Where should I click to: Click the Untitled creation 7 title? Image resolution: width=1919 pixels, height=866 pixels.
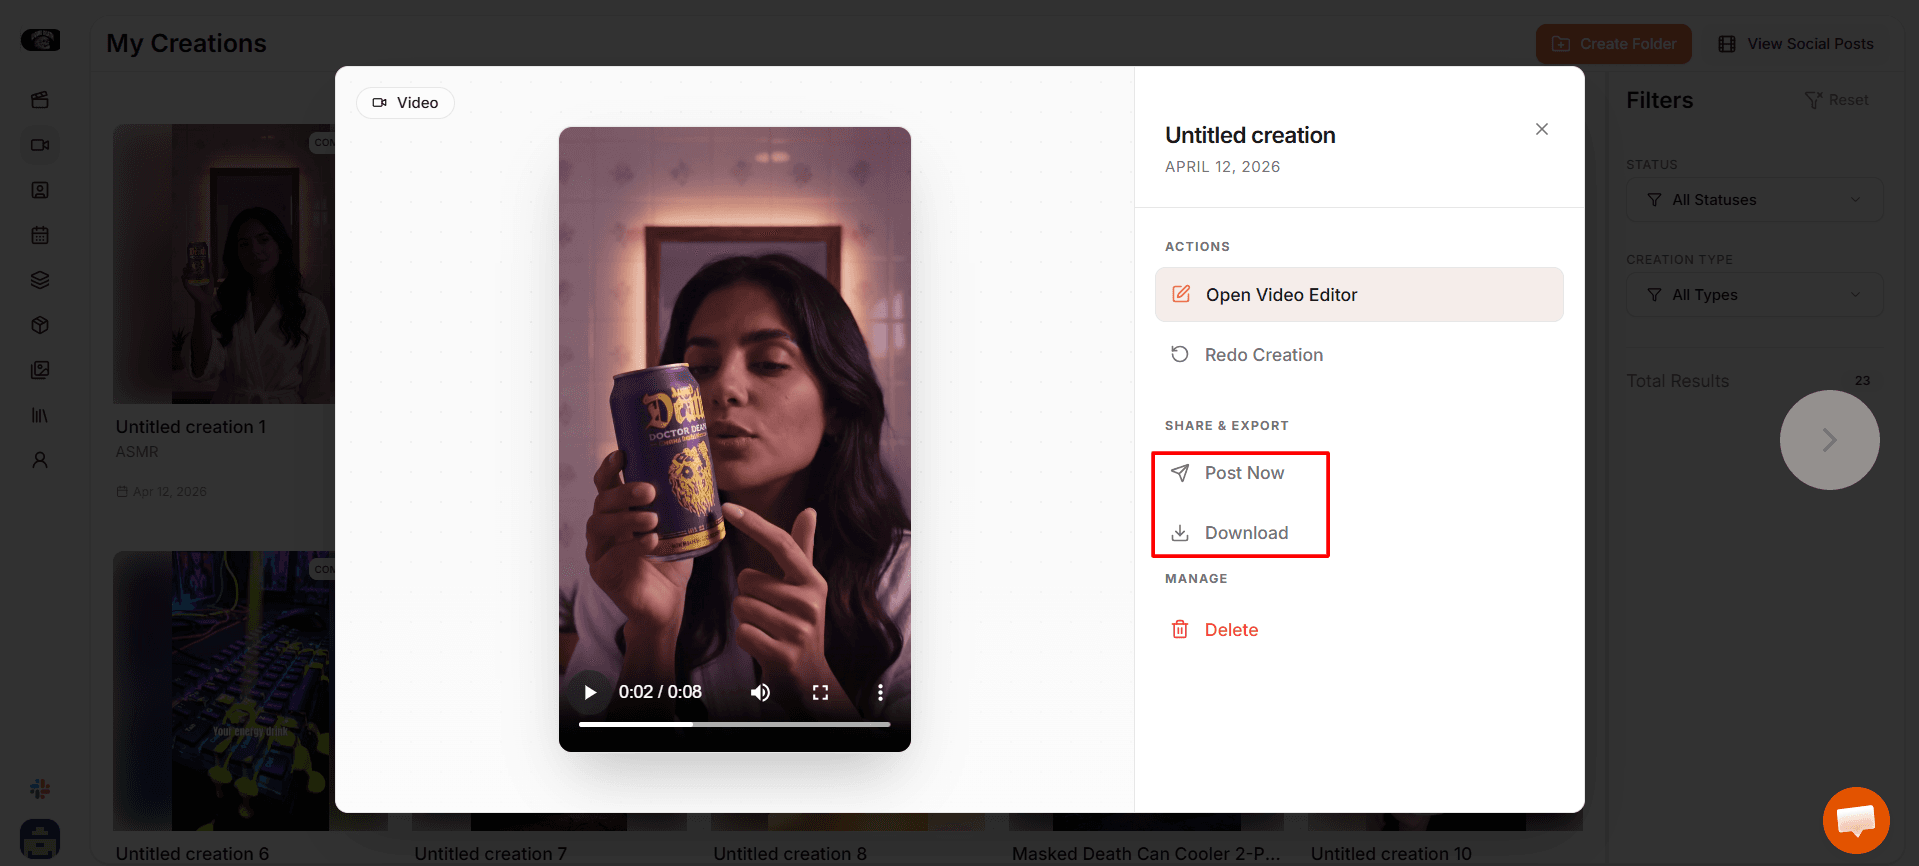point(491,854)
